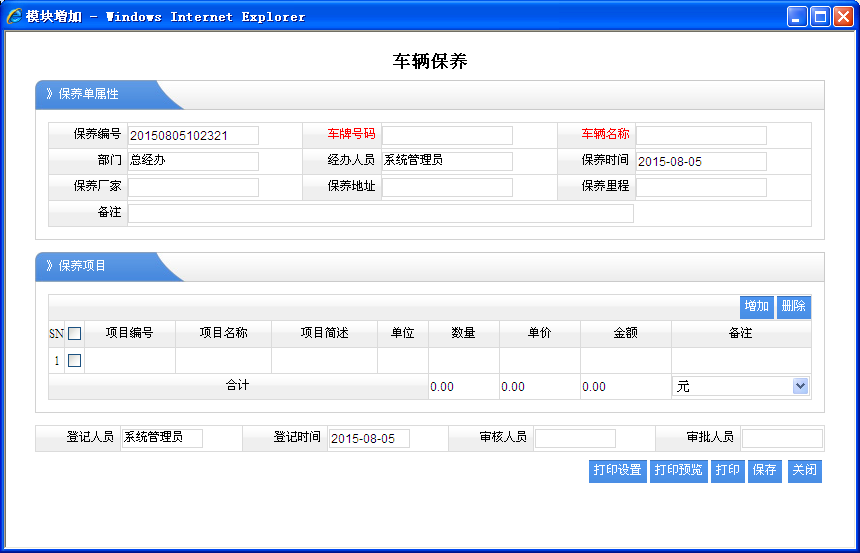
Task: Click the 打印 button
Action: (x=727, y=470)
